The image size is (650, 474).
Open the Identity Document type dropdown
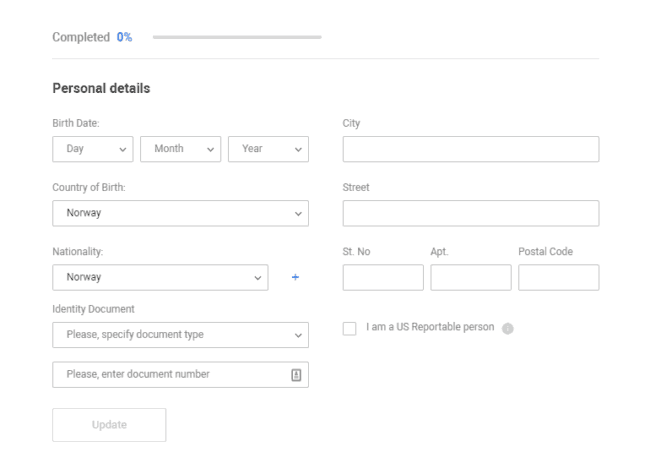[180, 335]
